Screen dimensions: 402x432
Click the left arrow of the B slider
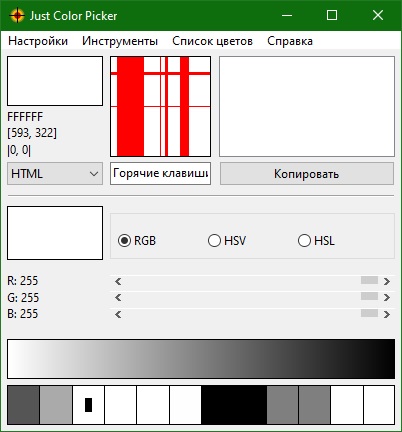click(118, 314)
